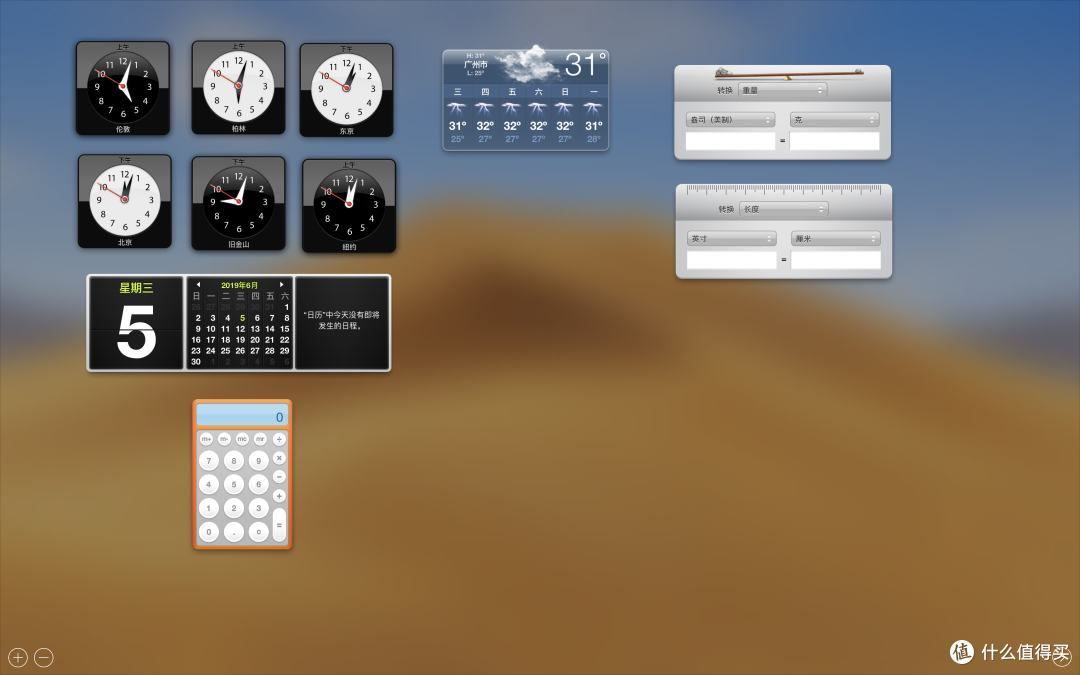Viewport: 1080px width, 675px height.
Task: Click the 7 key on calculator
Action: (x=209, y=461)
